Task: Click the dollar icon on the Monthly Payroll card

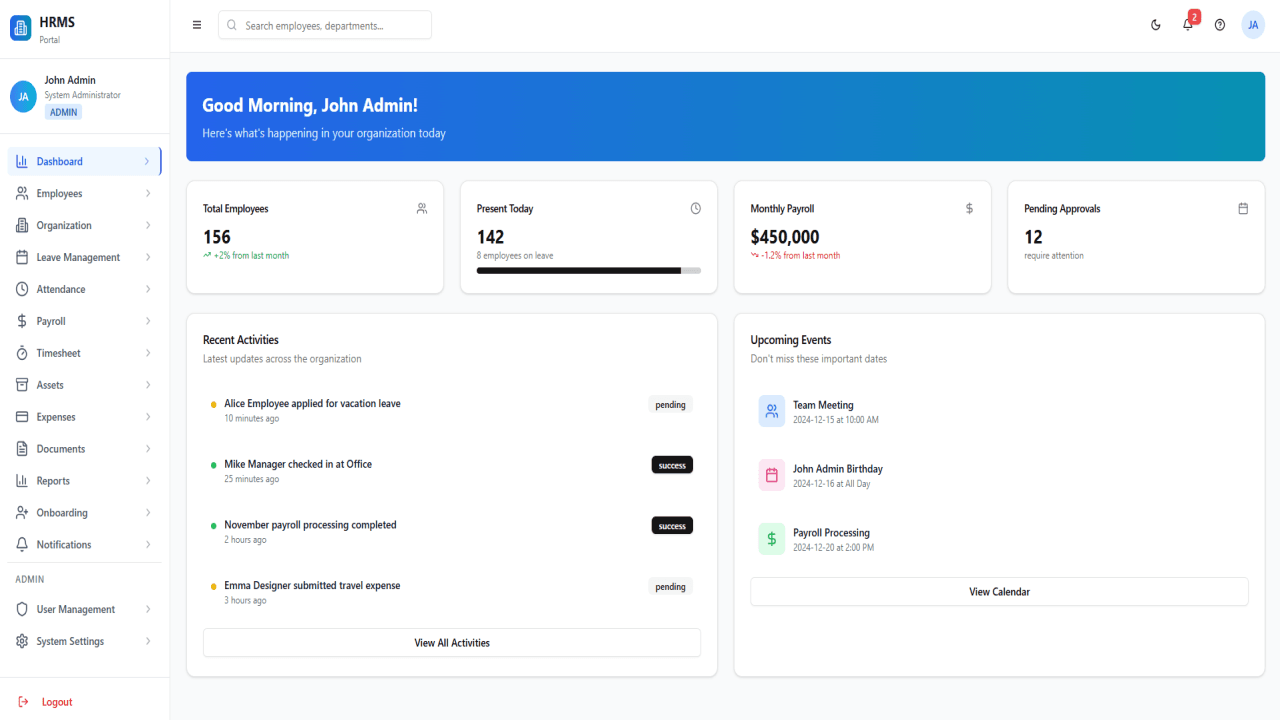Action: coord(969,209)
